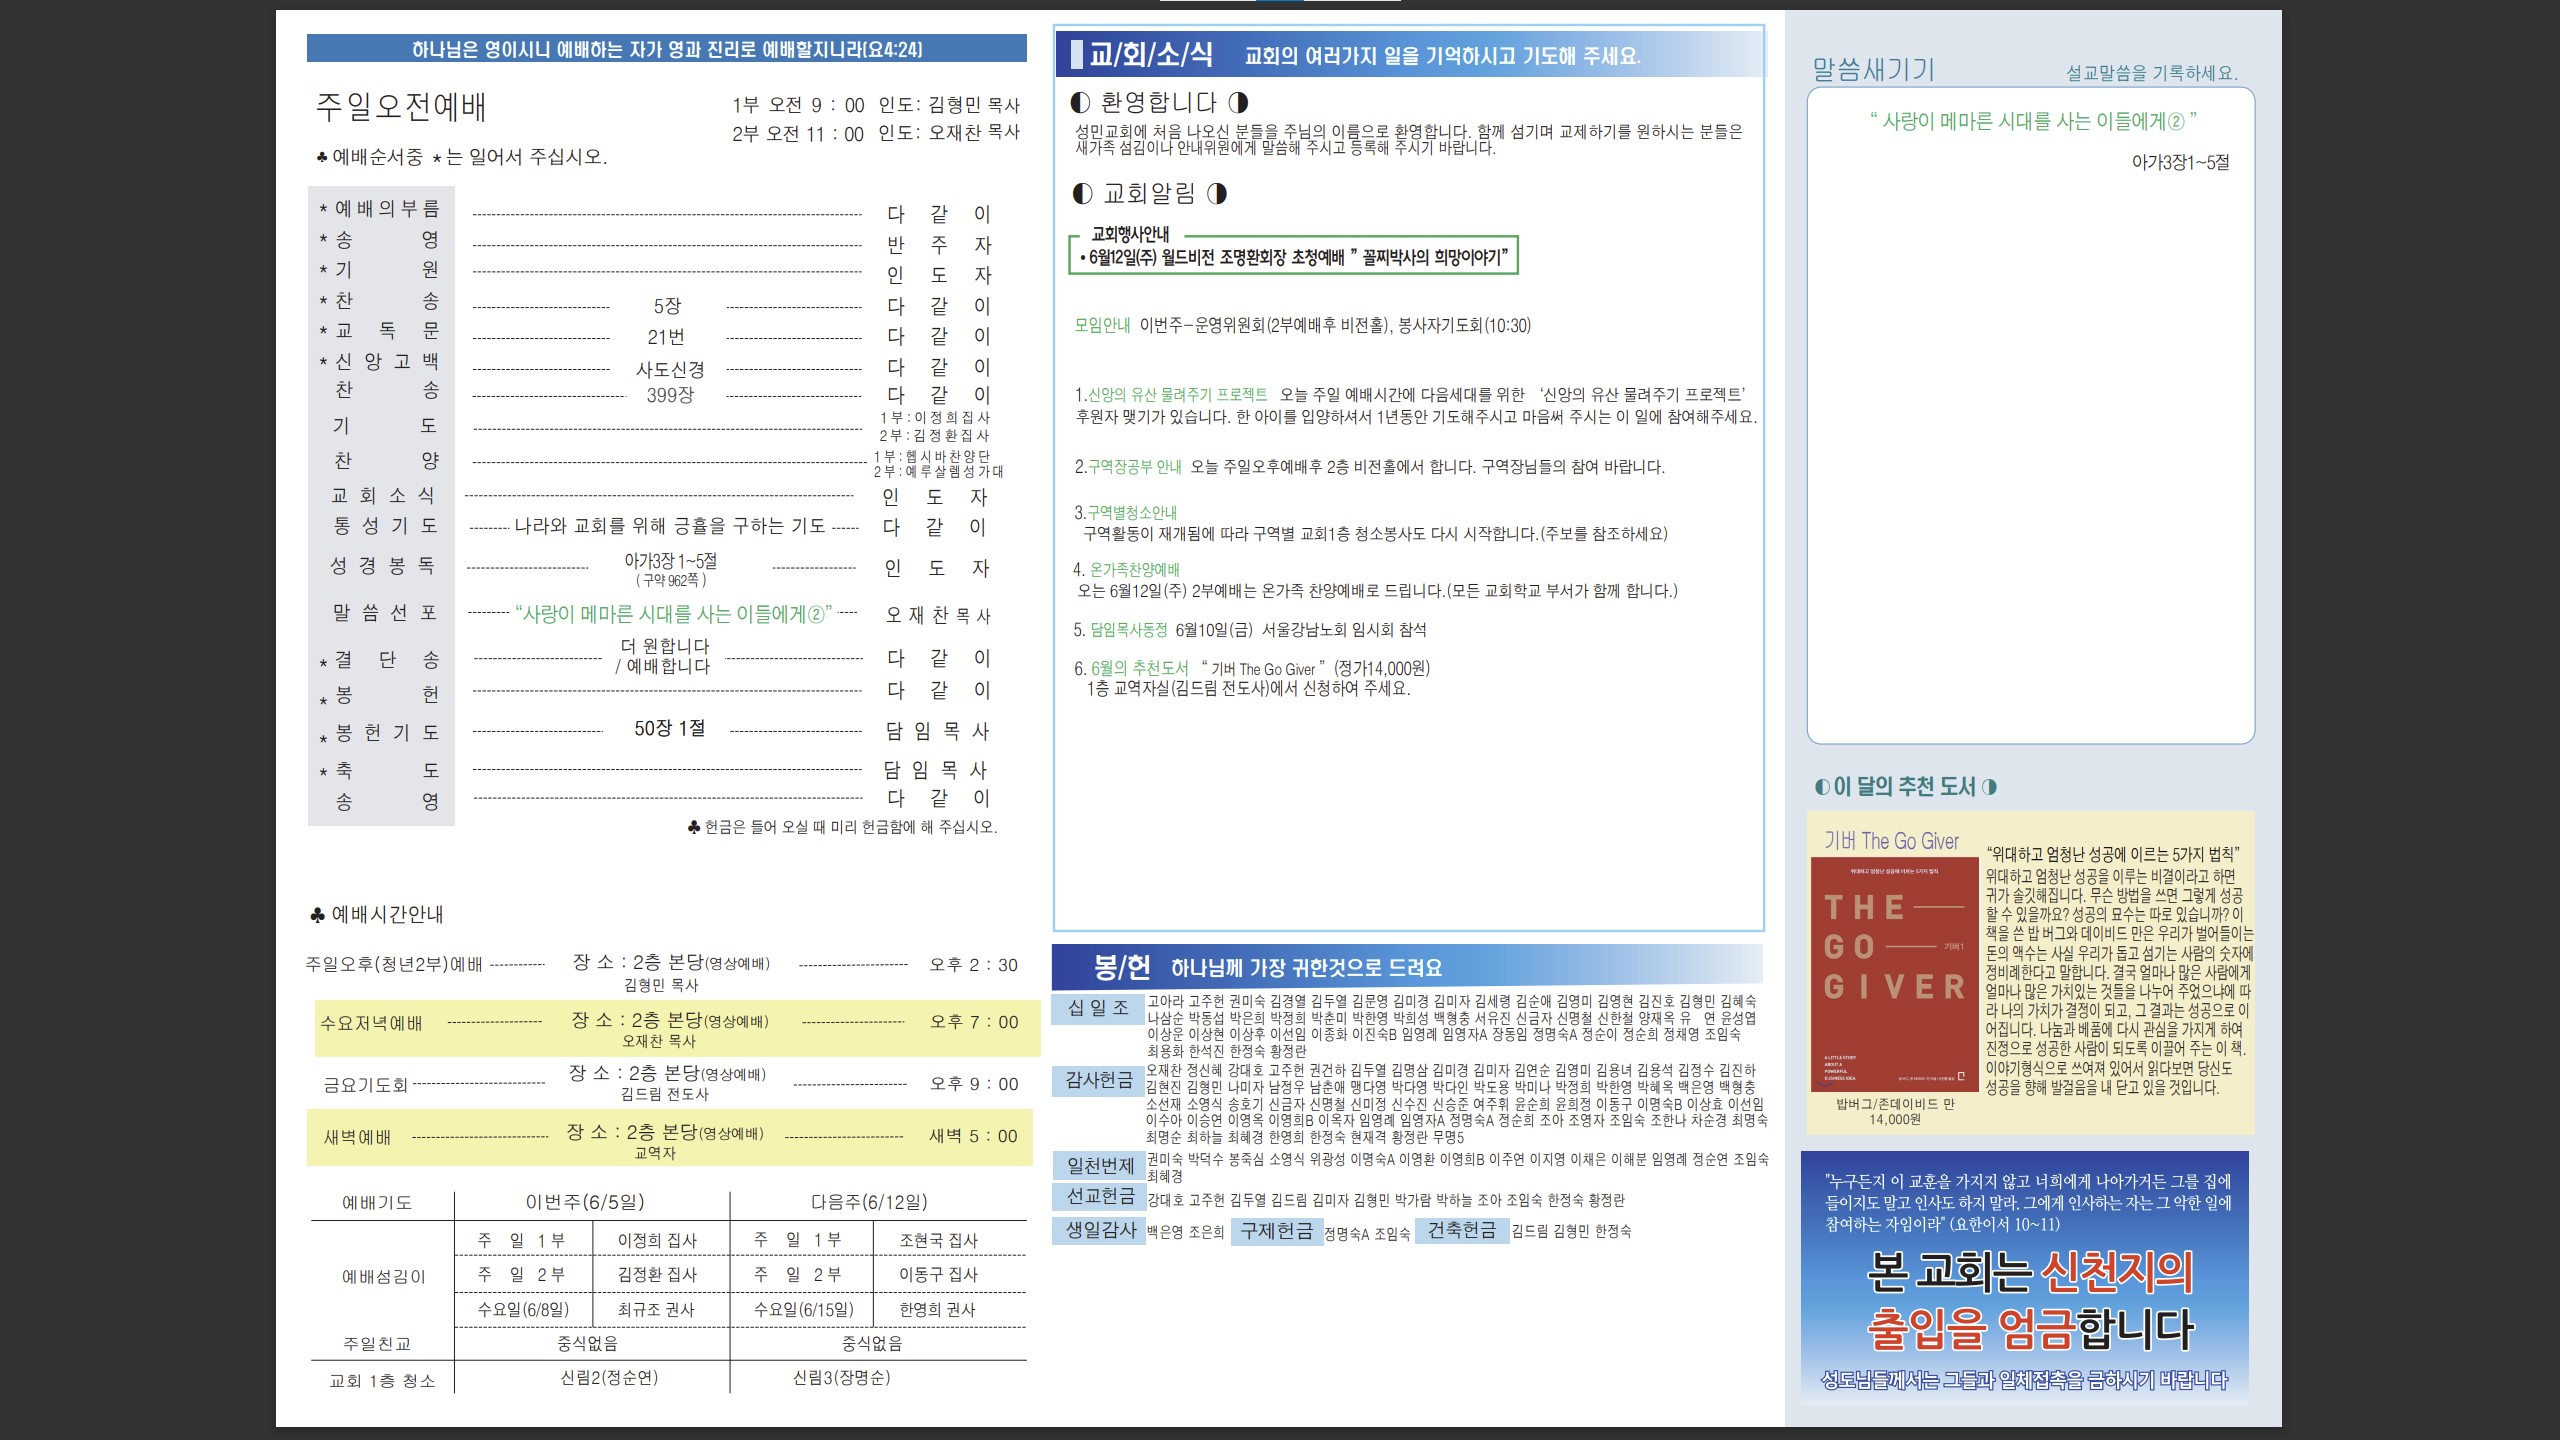2560x1440 pixels.
Task: Select the 환영합니다 heading
Action: (1158, 103)
